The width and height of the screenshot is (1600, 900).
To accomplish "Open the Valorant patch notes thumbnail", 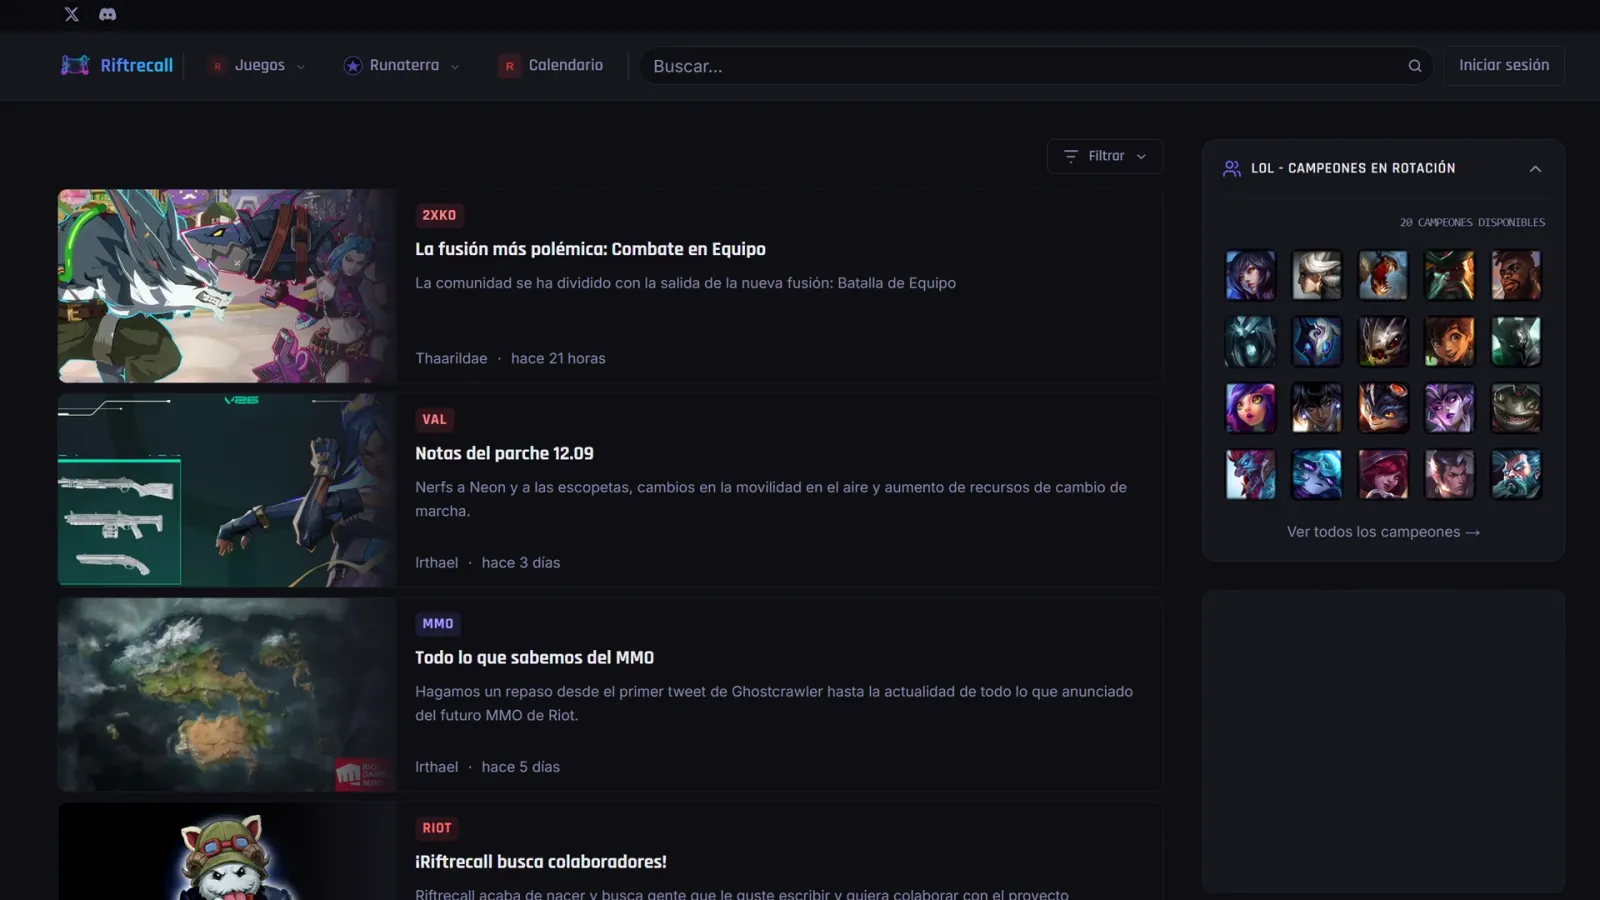I will click(x=227, y=490).
